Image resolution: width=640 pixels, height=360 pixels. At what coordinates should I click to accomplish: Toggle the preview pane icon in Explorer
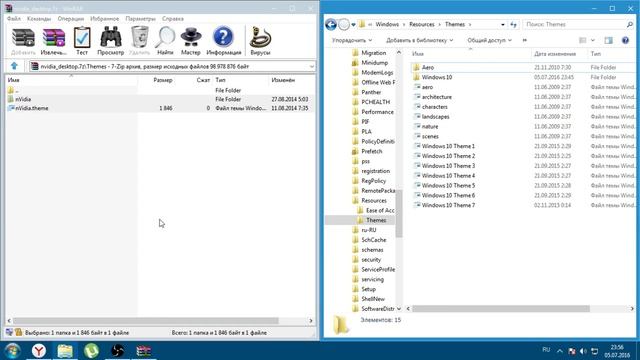[x=608, y=40]
